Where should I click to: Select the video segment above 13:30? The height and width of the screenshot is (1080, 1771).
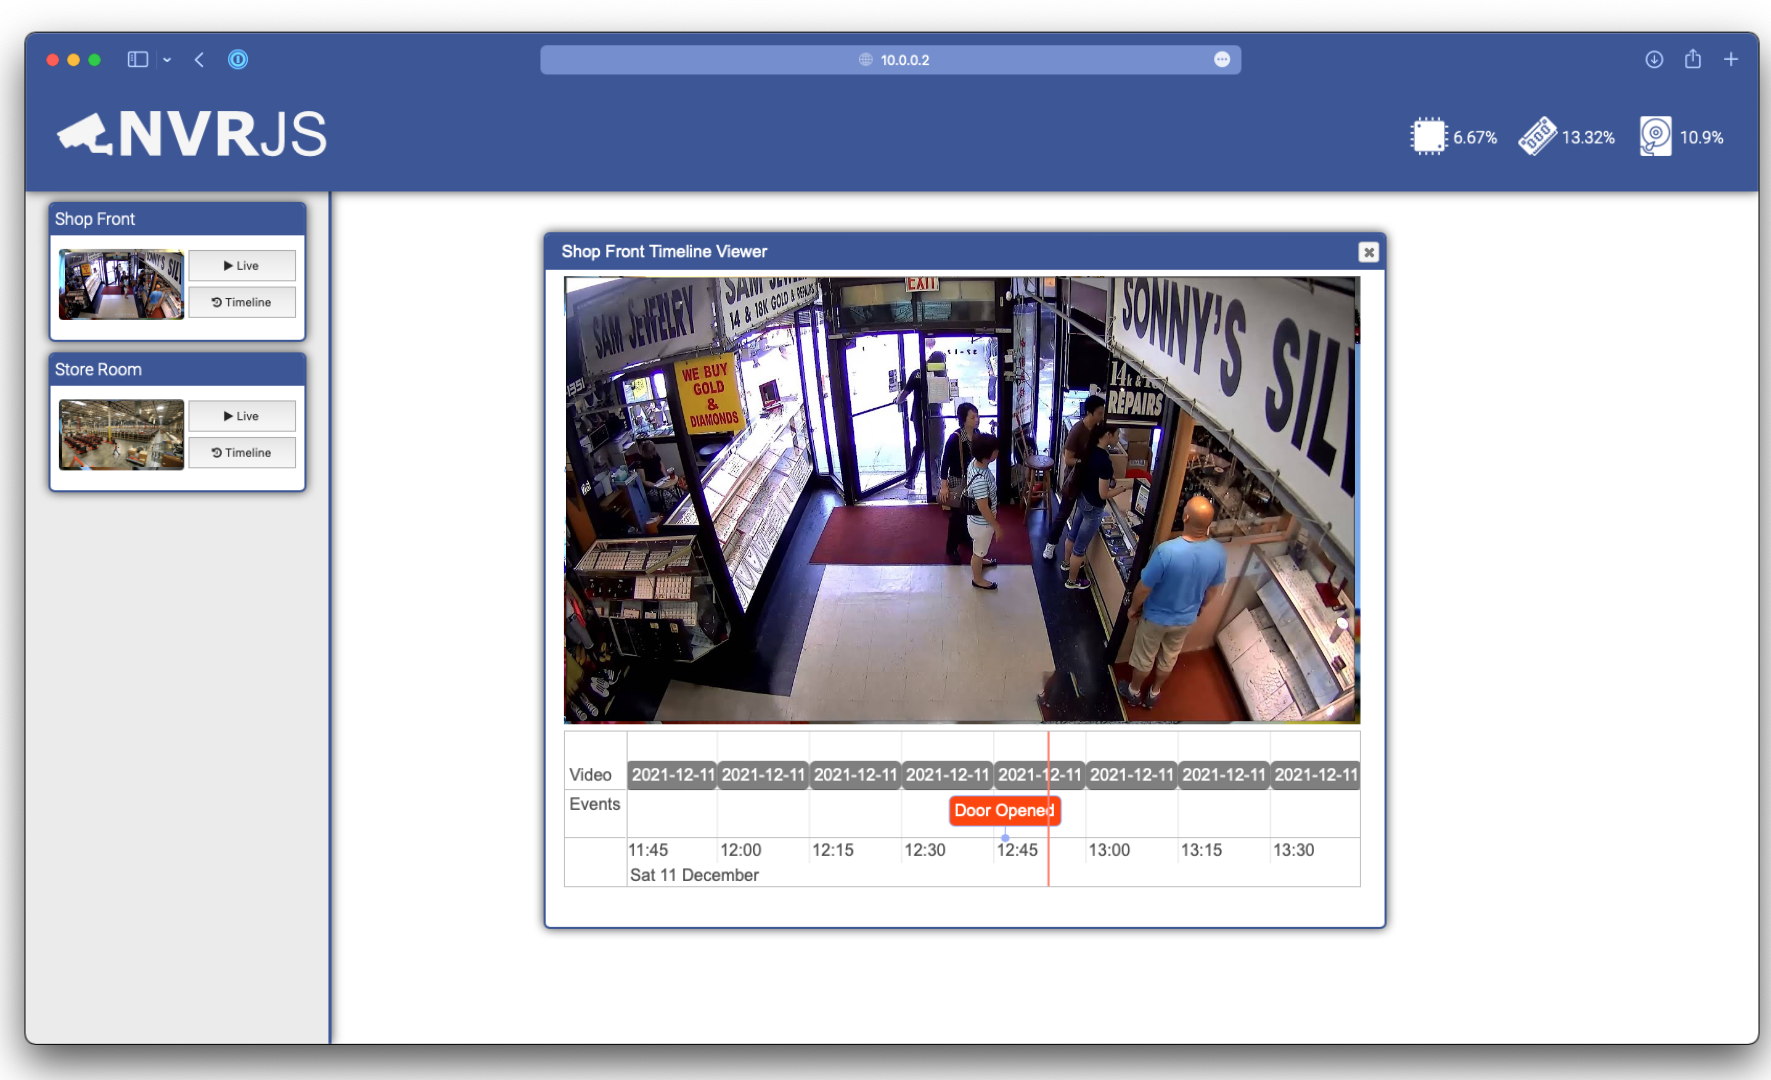tap(1315, 775)
